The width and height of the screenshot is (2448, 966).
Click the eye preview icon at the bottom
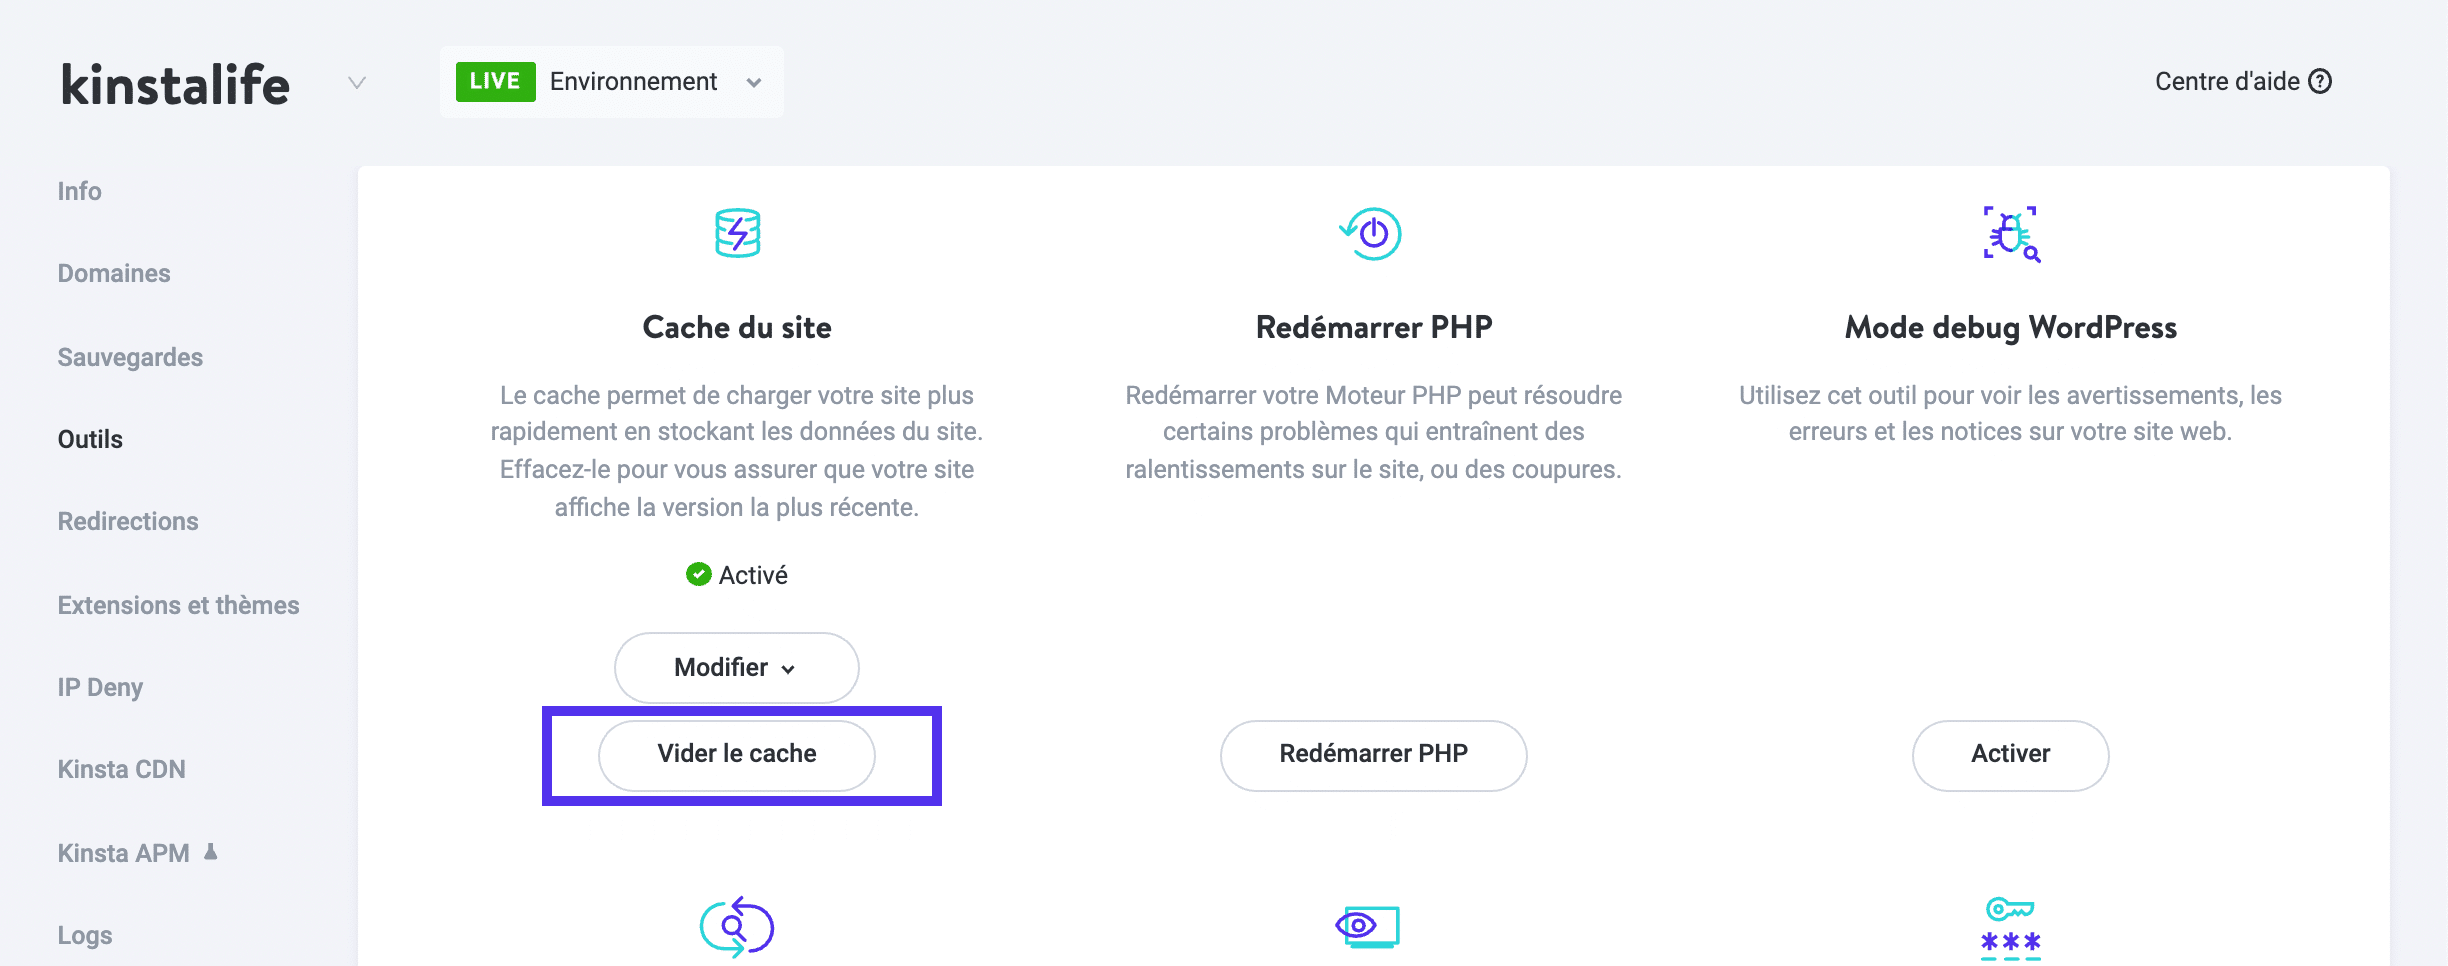tap(1371, 928)
